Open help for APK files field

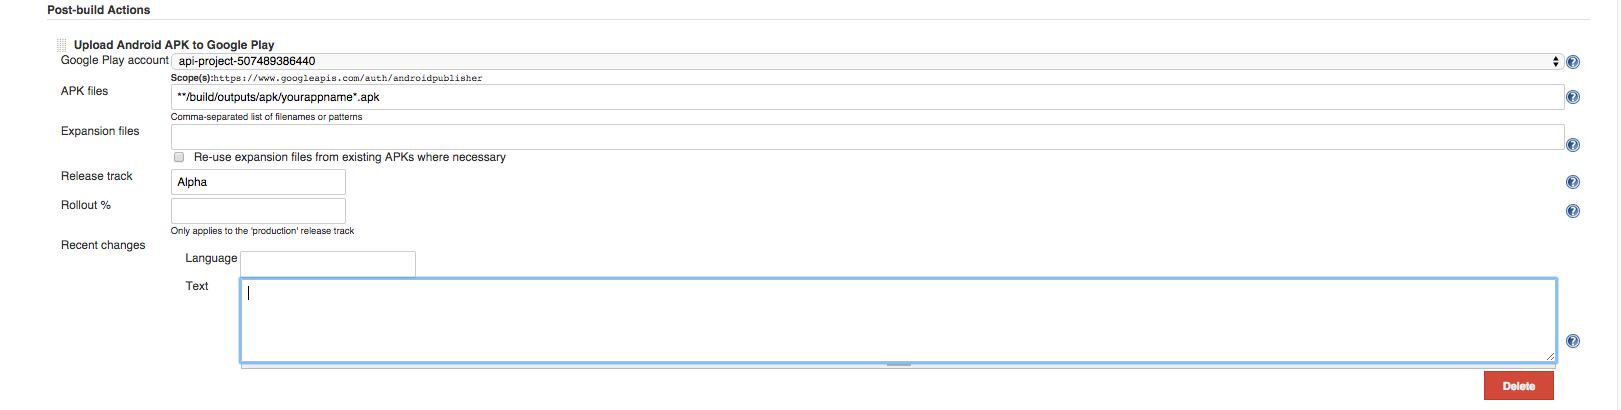pos(1572,97)
